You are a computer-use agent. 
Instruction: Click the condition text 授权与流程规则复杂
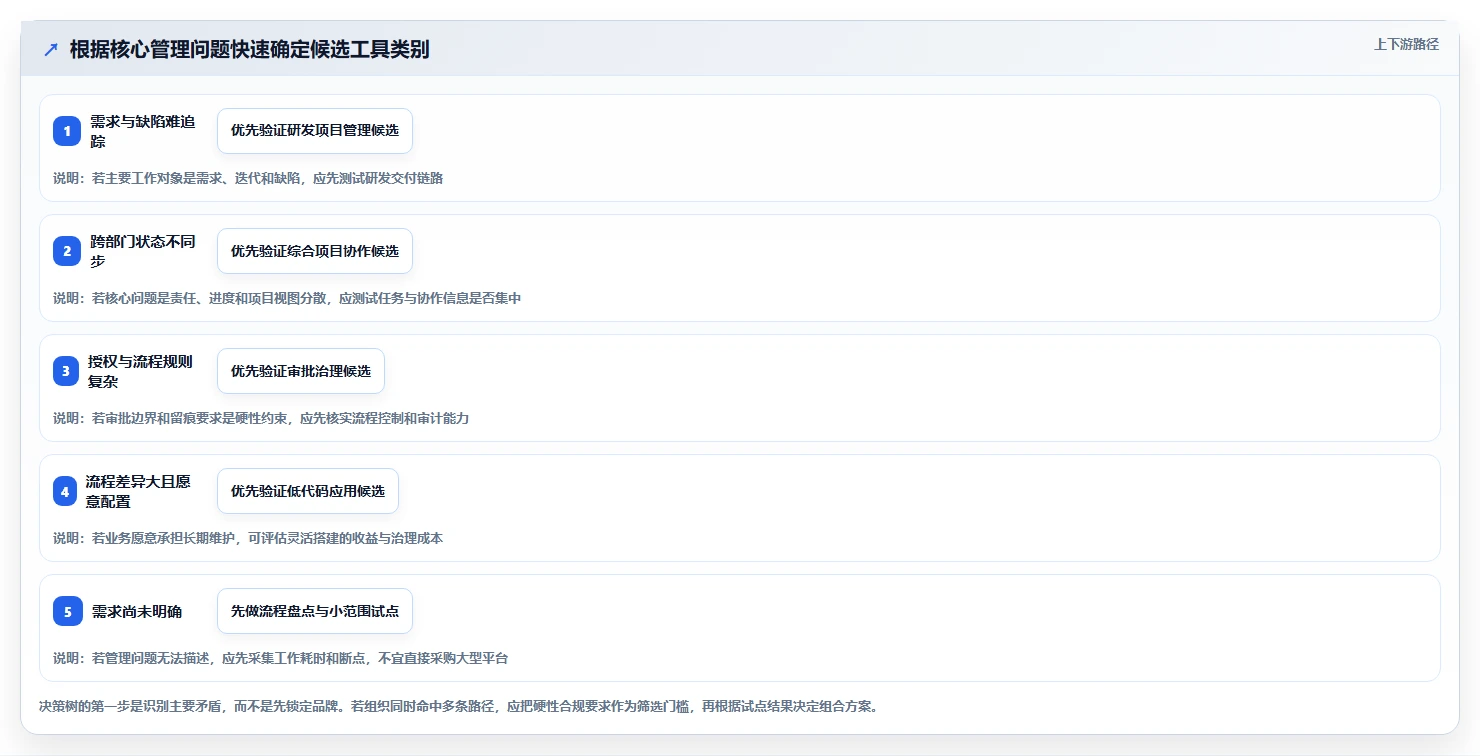point(140,371)
